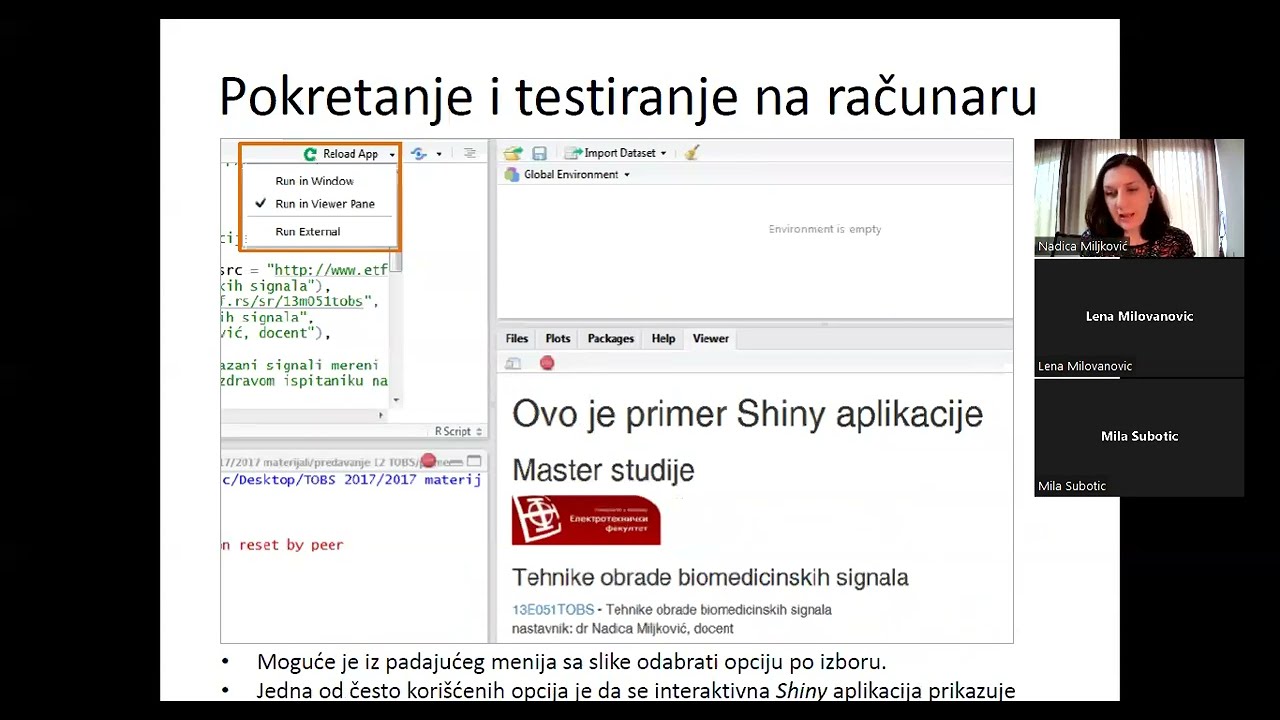
Task: Click the f.rs/sr/13m051tobs link in code
Action: [x=294, y=301]
